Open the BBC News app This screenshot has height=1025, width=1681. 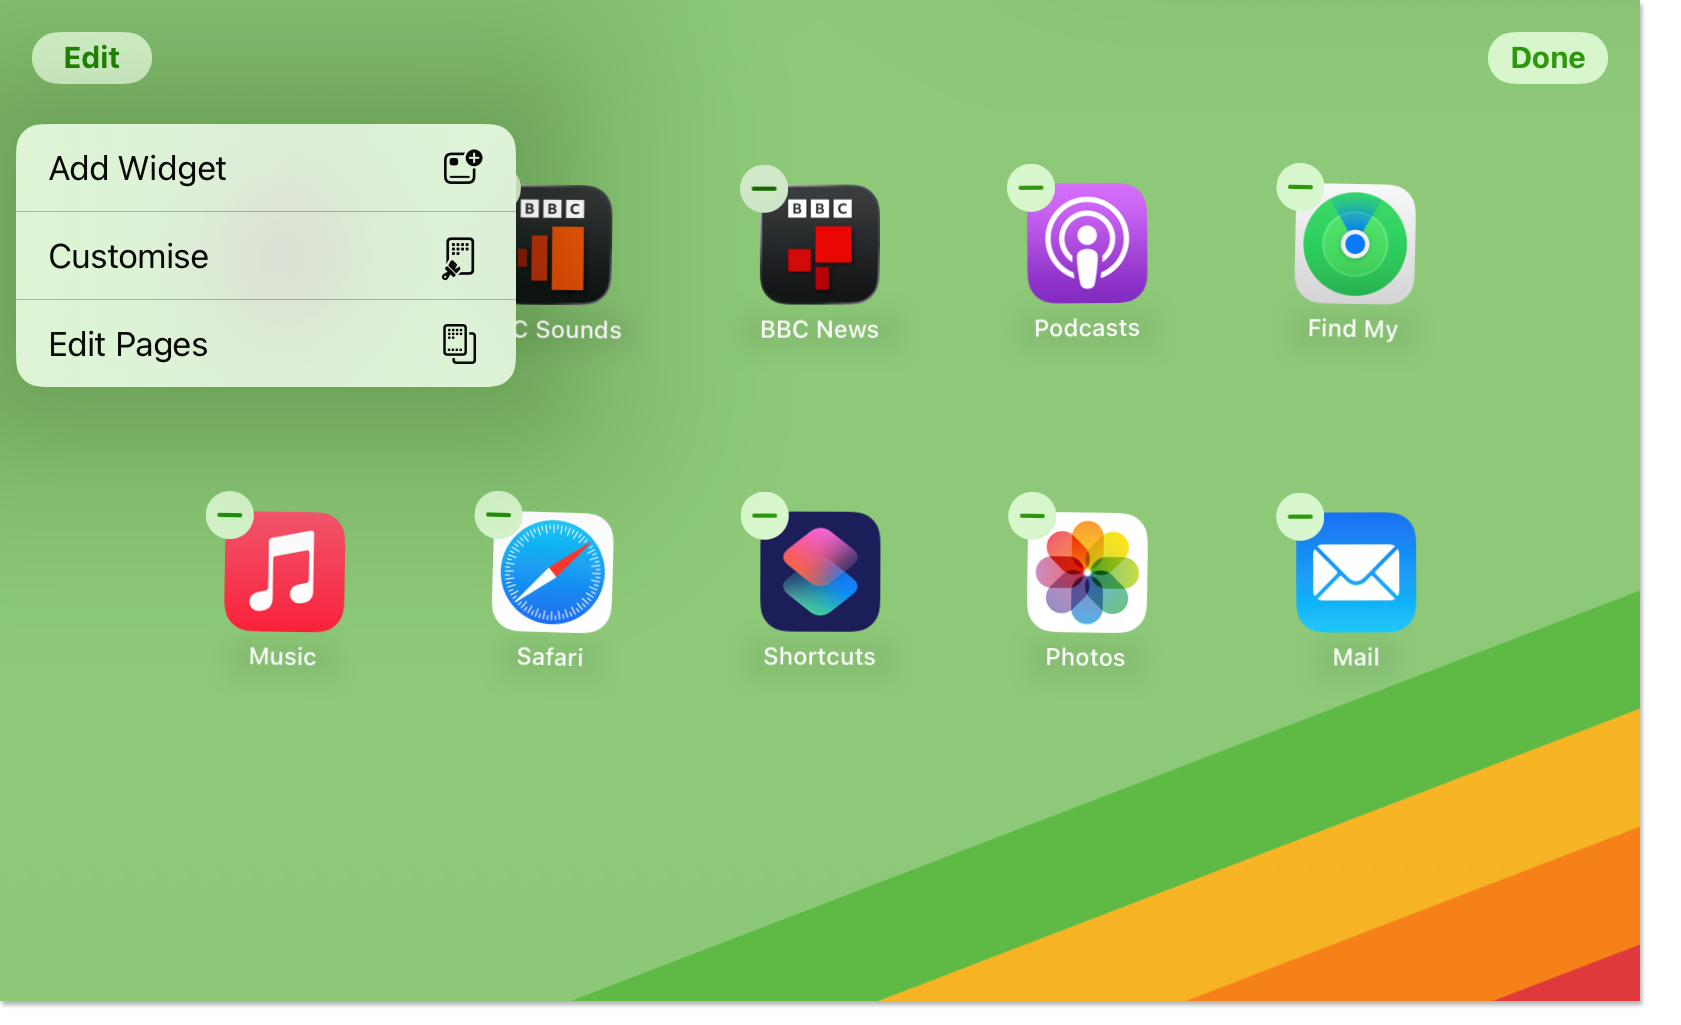coord(819,243)
